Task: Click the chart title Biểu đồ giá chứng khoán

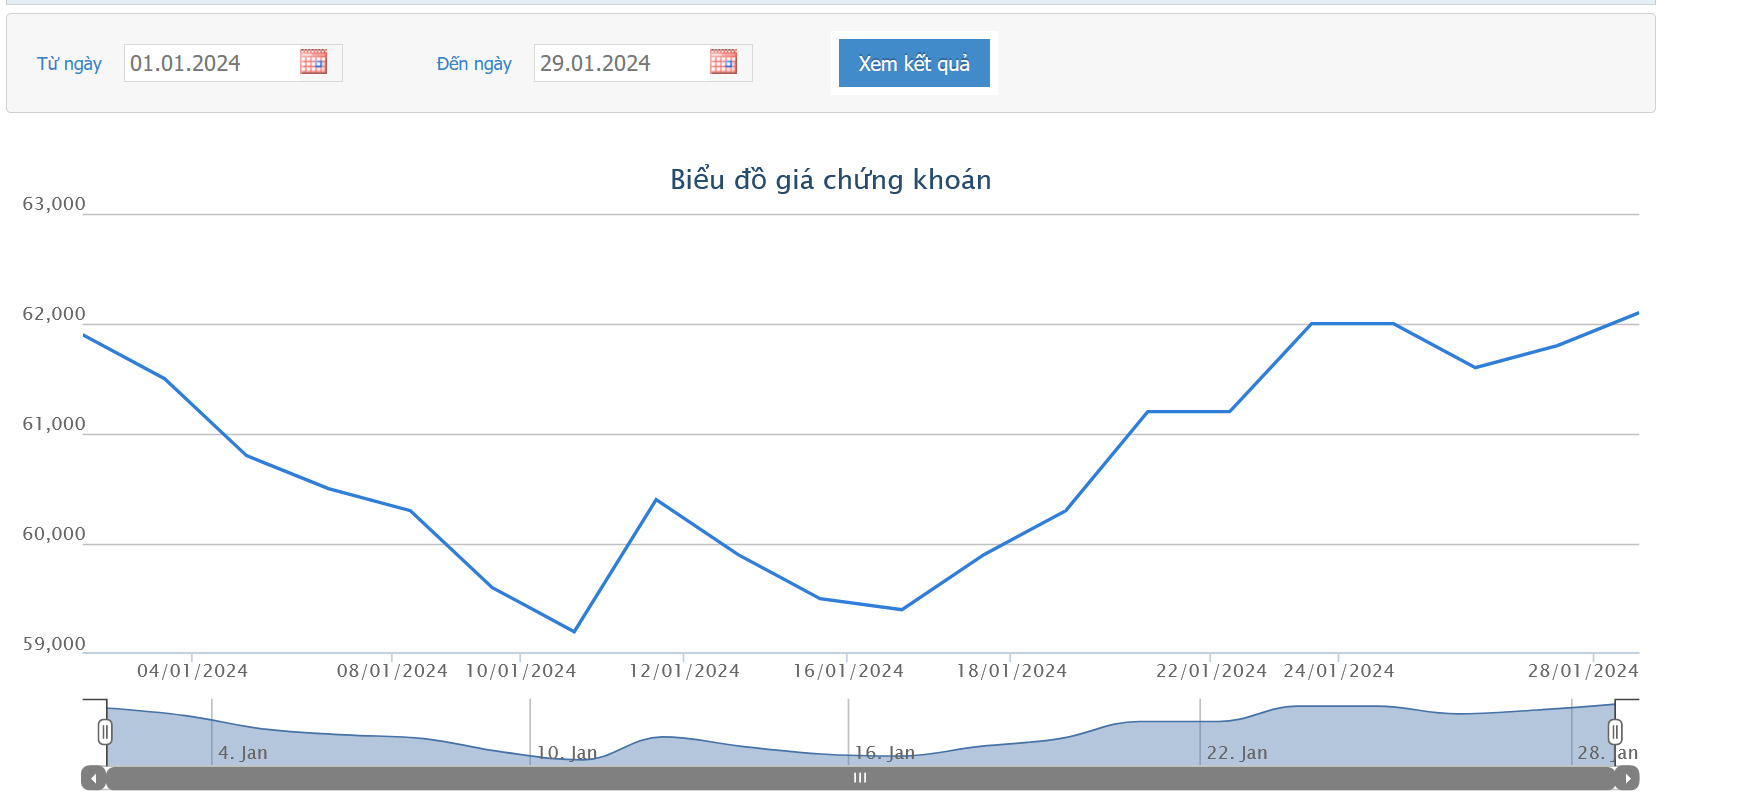Action: 830,180
